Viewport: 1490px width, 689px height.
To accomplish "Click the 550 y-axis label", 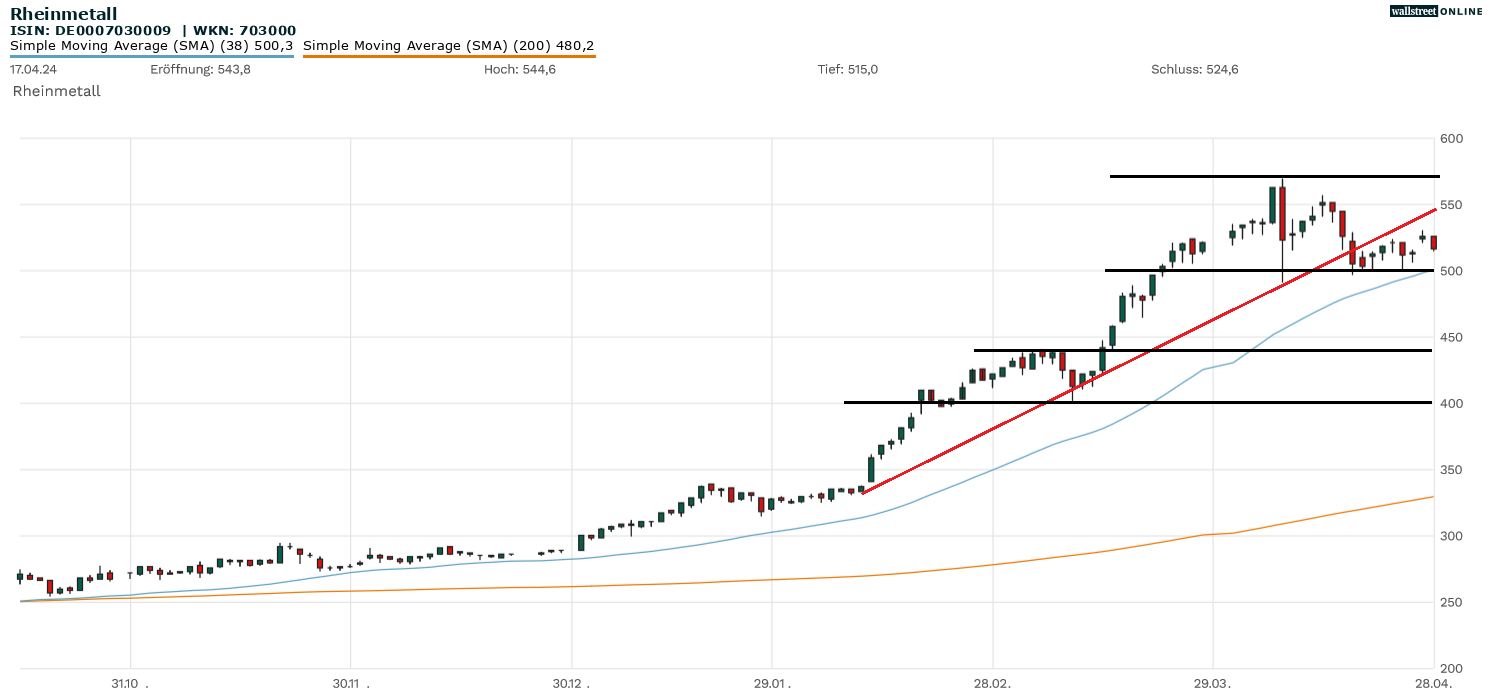I will [x=1451, y=205].
